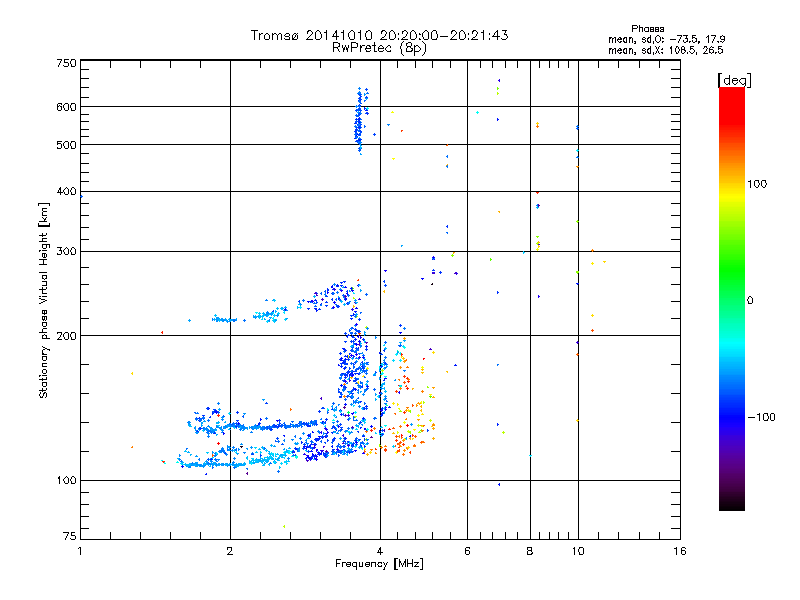Image resolution: width=800 pixels, height=600 pixels.
Task: Click the Phases heading in the statistics block
Action: pyautogui.click(x=647, y=29)
